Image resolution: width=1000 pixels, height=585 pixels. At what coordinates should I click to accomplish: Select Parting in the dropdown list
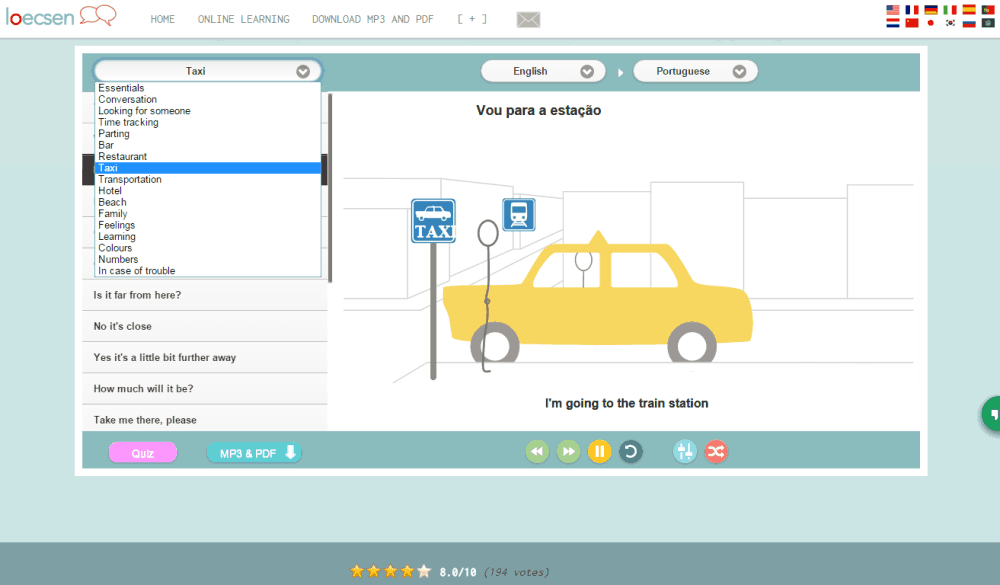(208, 134)
